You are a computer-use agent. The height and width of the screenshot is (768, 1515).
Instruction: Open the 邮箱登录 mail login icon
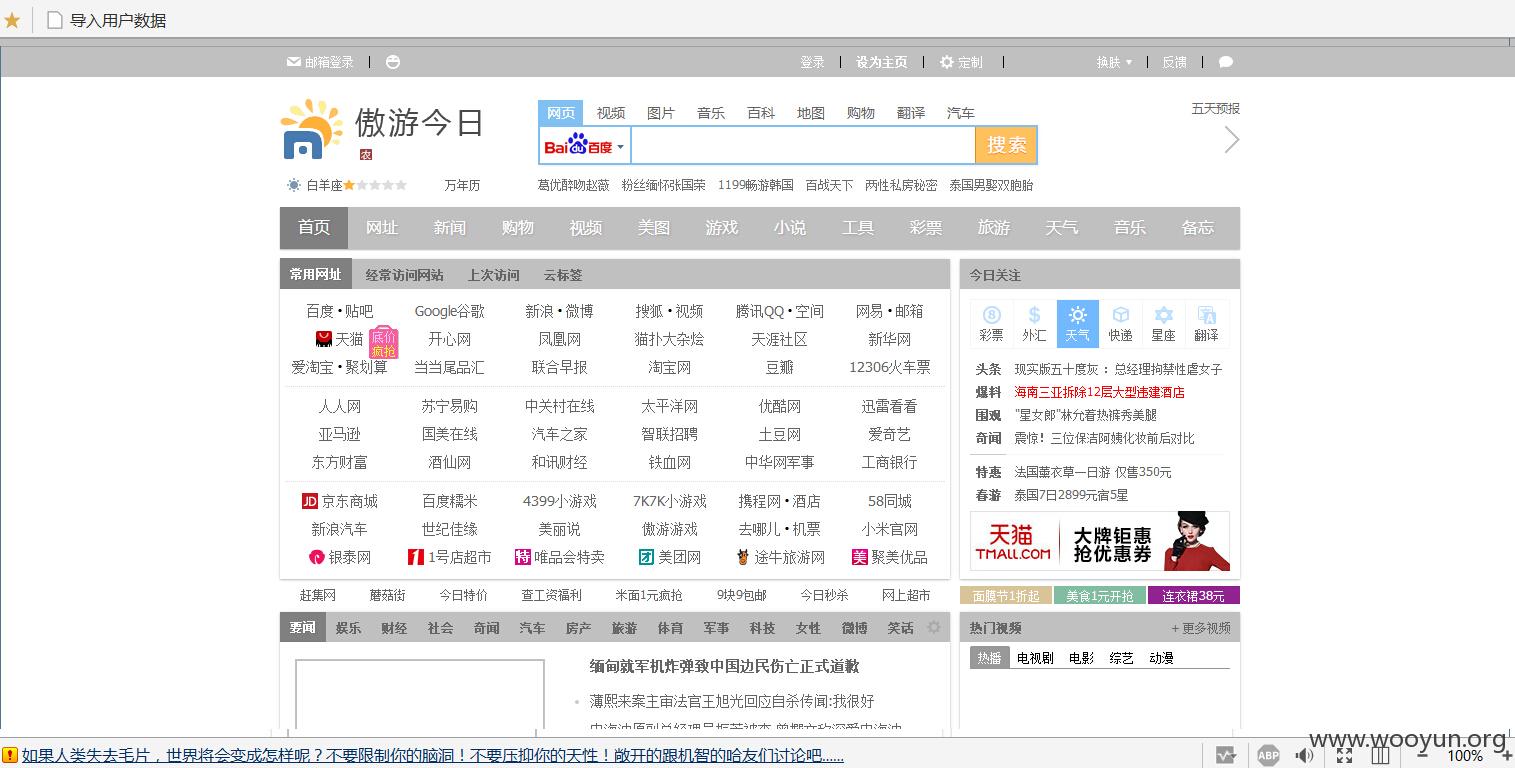click(x=293, y=62)
